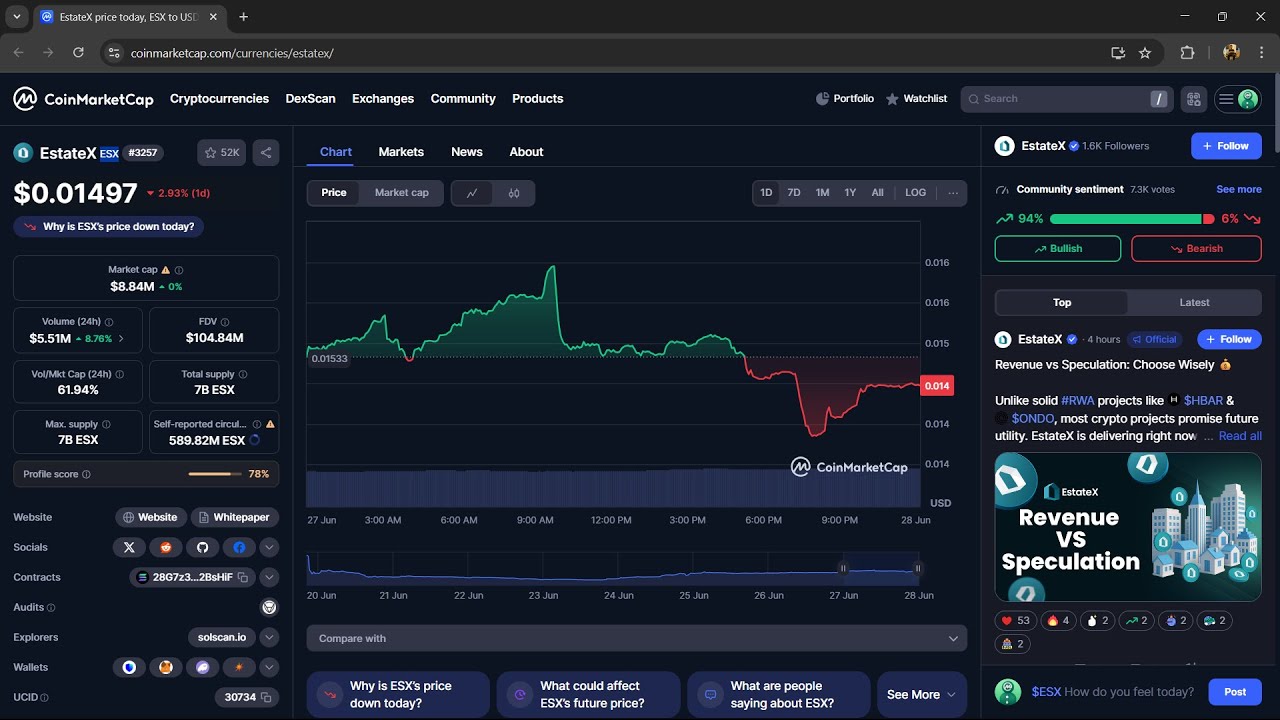Open Products menu
The height and width of the screenshot is (720, 1280).
pyautogui.click(x=538, y=99)
